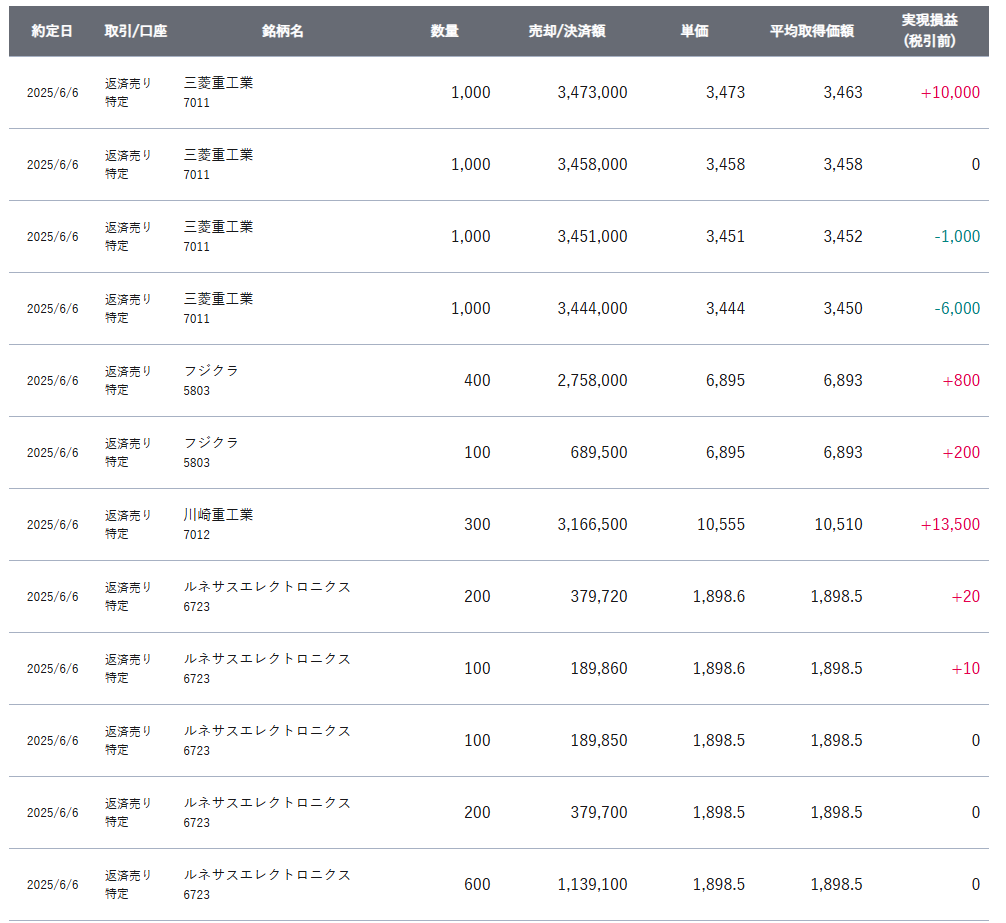Click the 川崎重工業 stock name
Image resolution: width=1006 pixels, height=923 pixels.
point(218,514)
